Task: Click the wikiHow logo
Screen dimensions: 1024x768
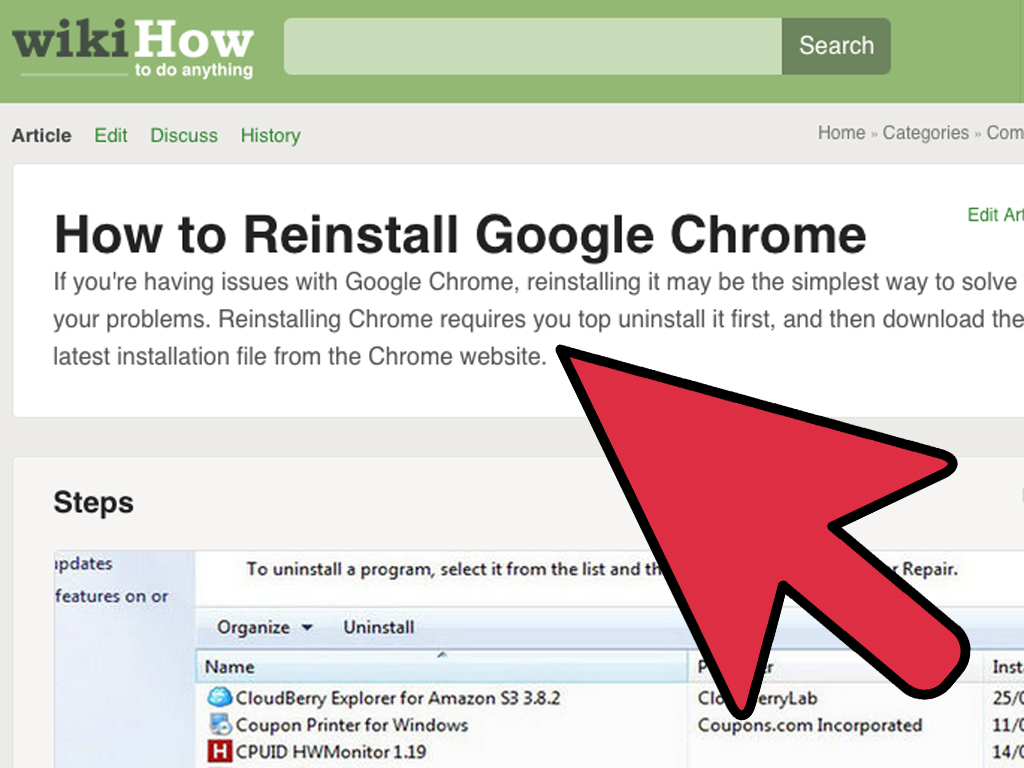Action: (133, 50)
